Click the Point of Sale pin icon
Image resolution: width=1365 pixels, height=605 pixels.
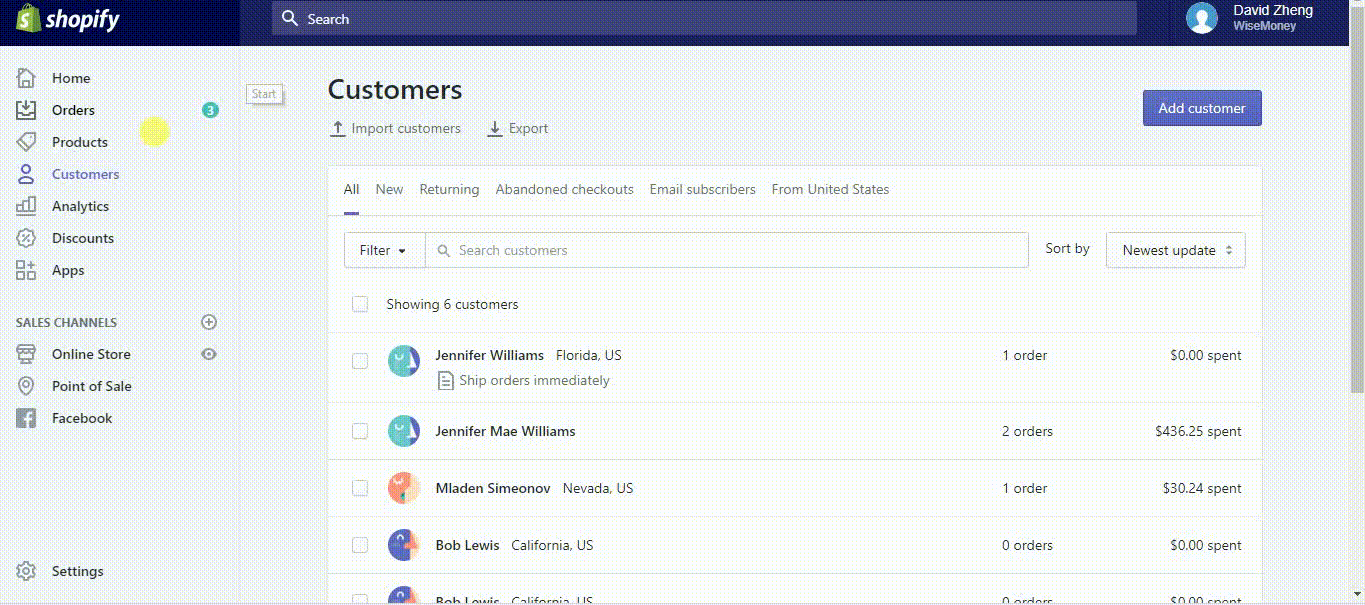pos(26,386)
